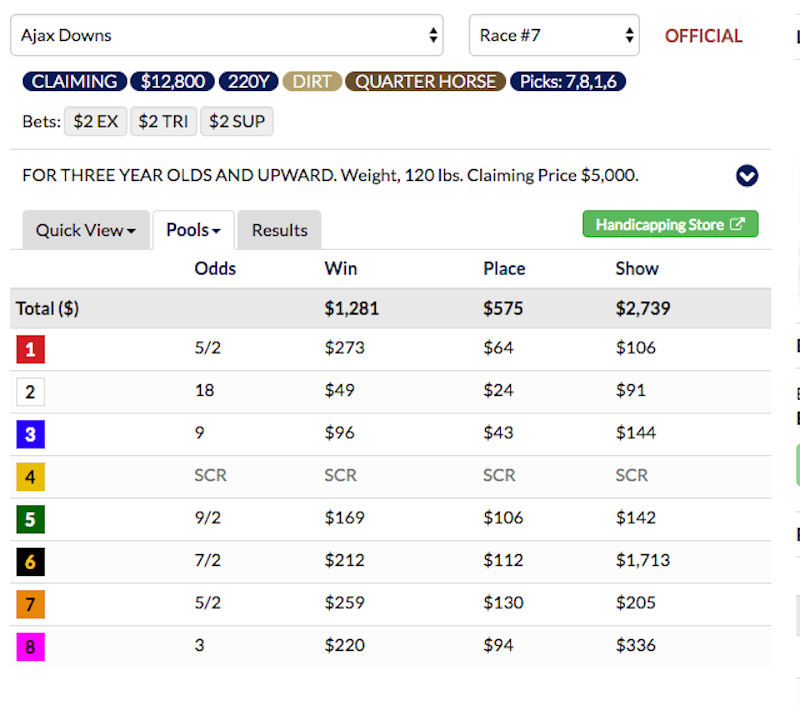Click the blue number 3 horse badge
This screenshot has height=705, width=800.
coord(30,434)
